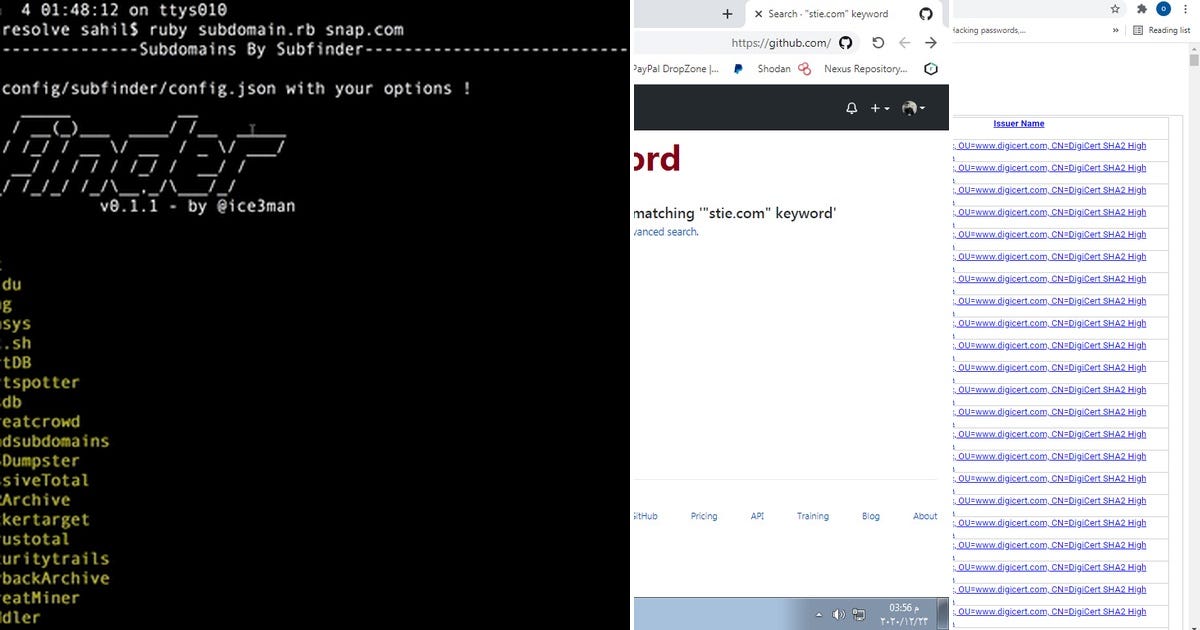This screenshot has height=630, width=1200.
Task: Open the Training footer link
Action: 813,516
